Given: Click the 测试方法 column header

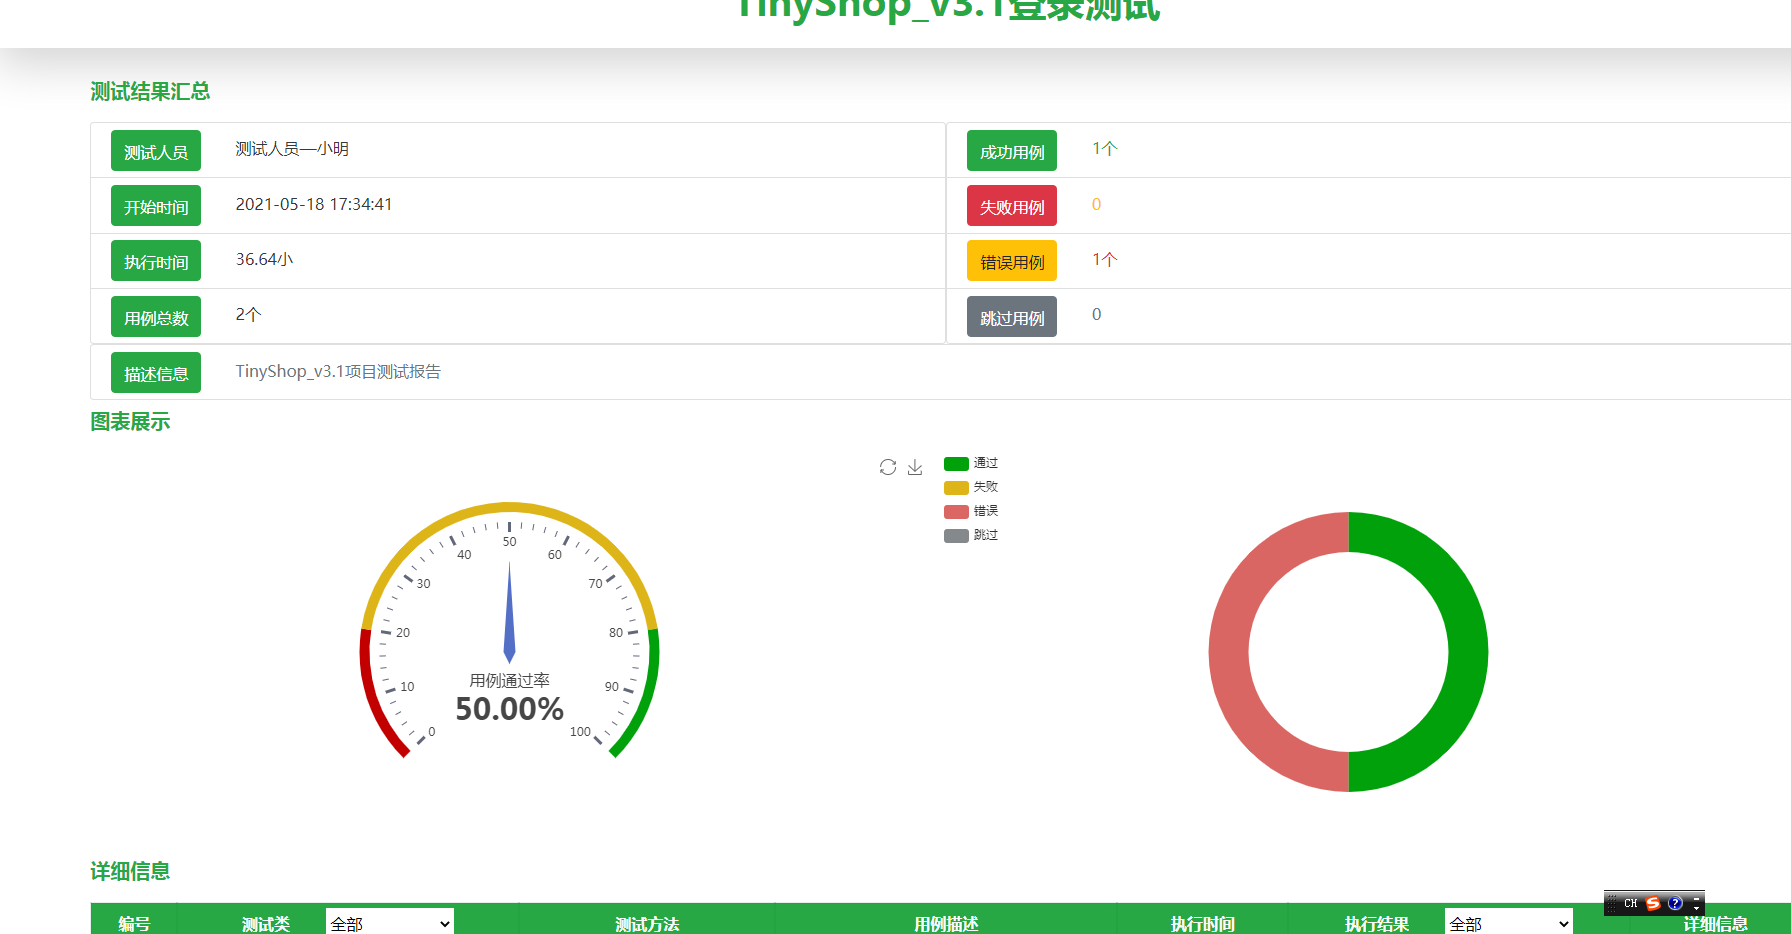Looking at the screenshot, I should tap(647, 924).
